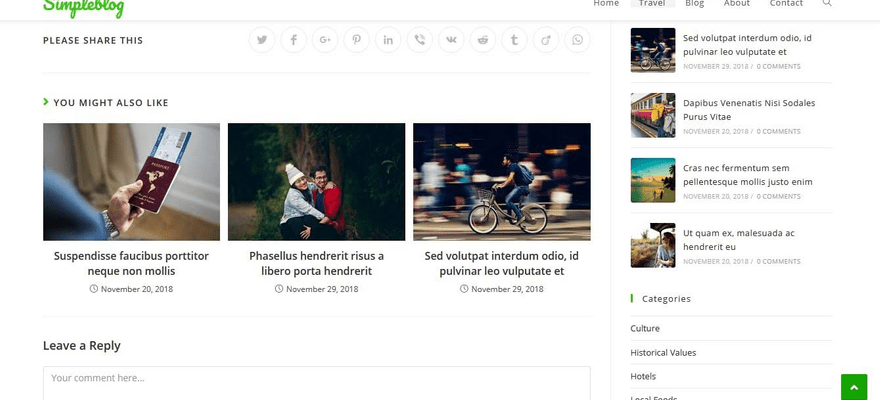Browse the Historical Values category
Viewport: 880px width, 400px height.
tap(663, 353)
